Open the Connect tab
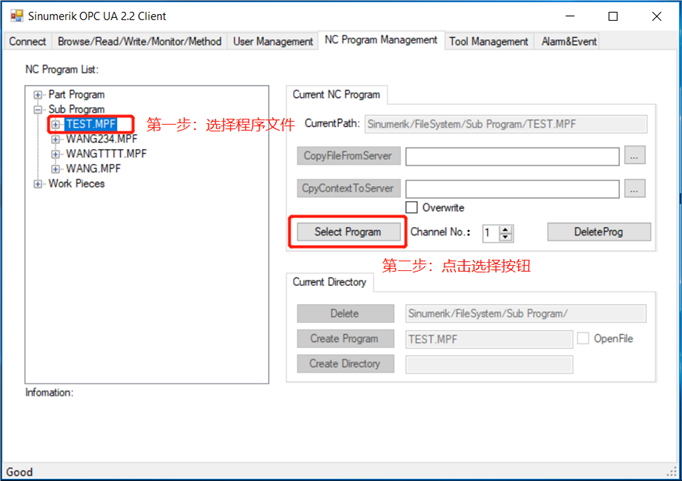682x481 pixels. pos(27,42)
